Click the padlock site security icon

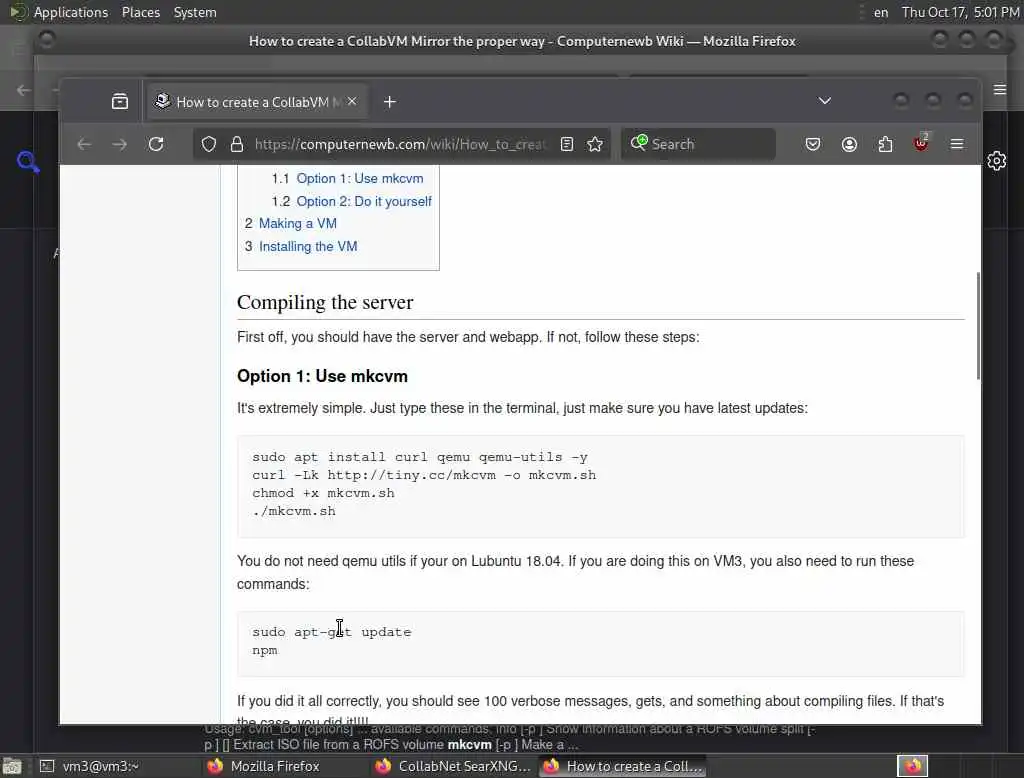(x=237, y=144)
